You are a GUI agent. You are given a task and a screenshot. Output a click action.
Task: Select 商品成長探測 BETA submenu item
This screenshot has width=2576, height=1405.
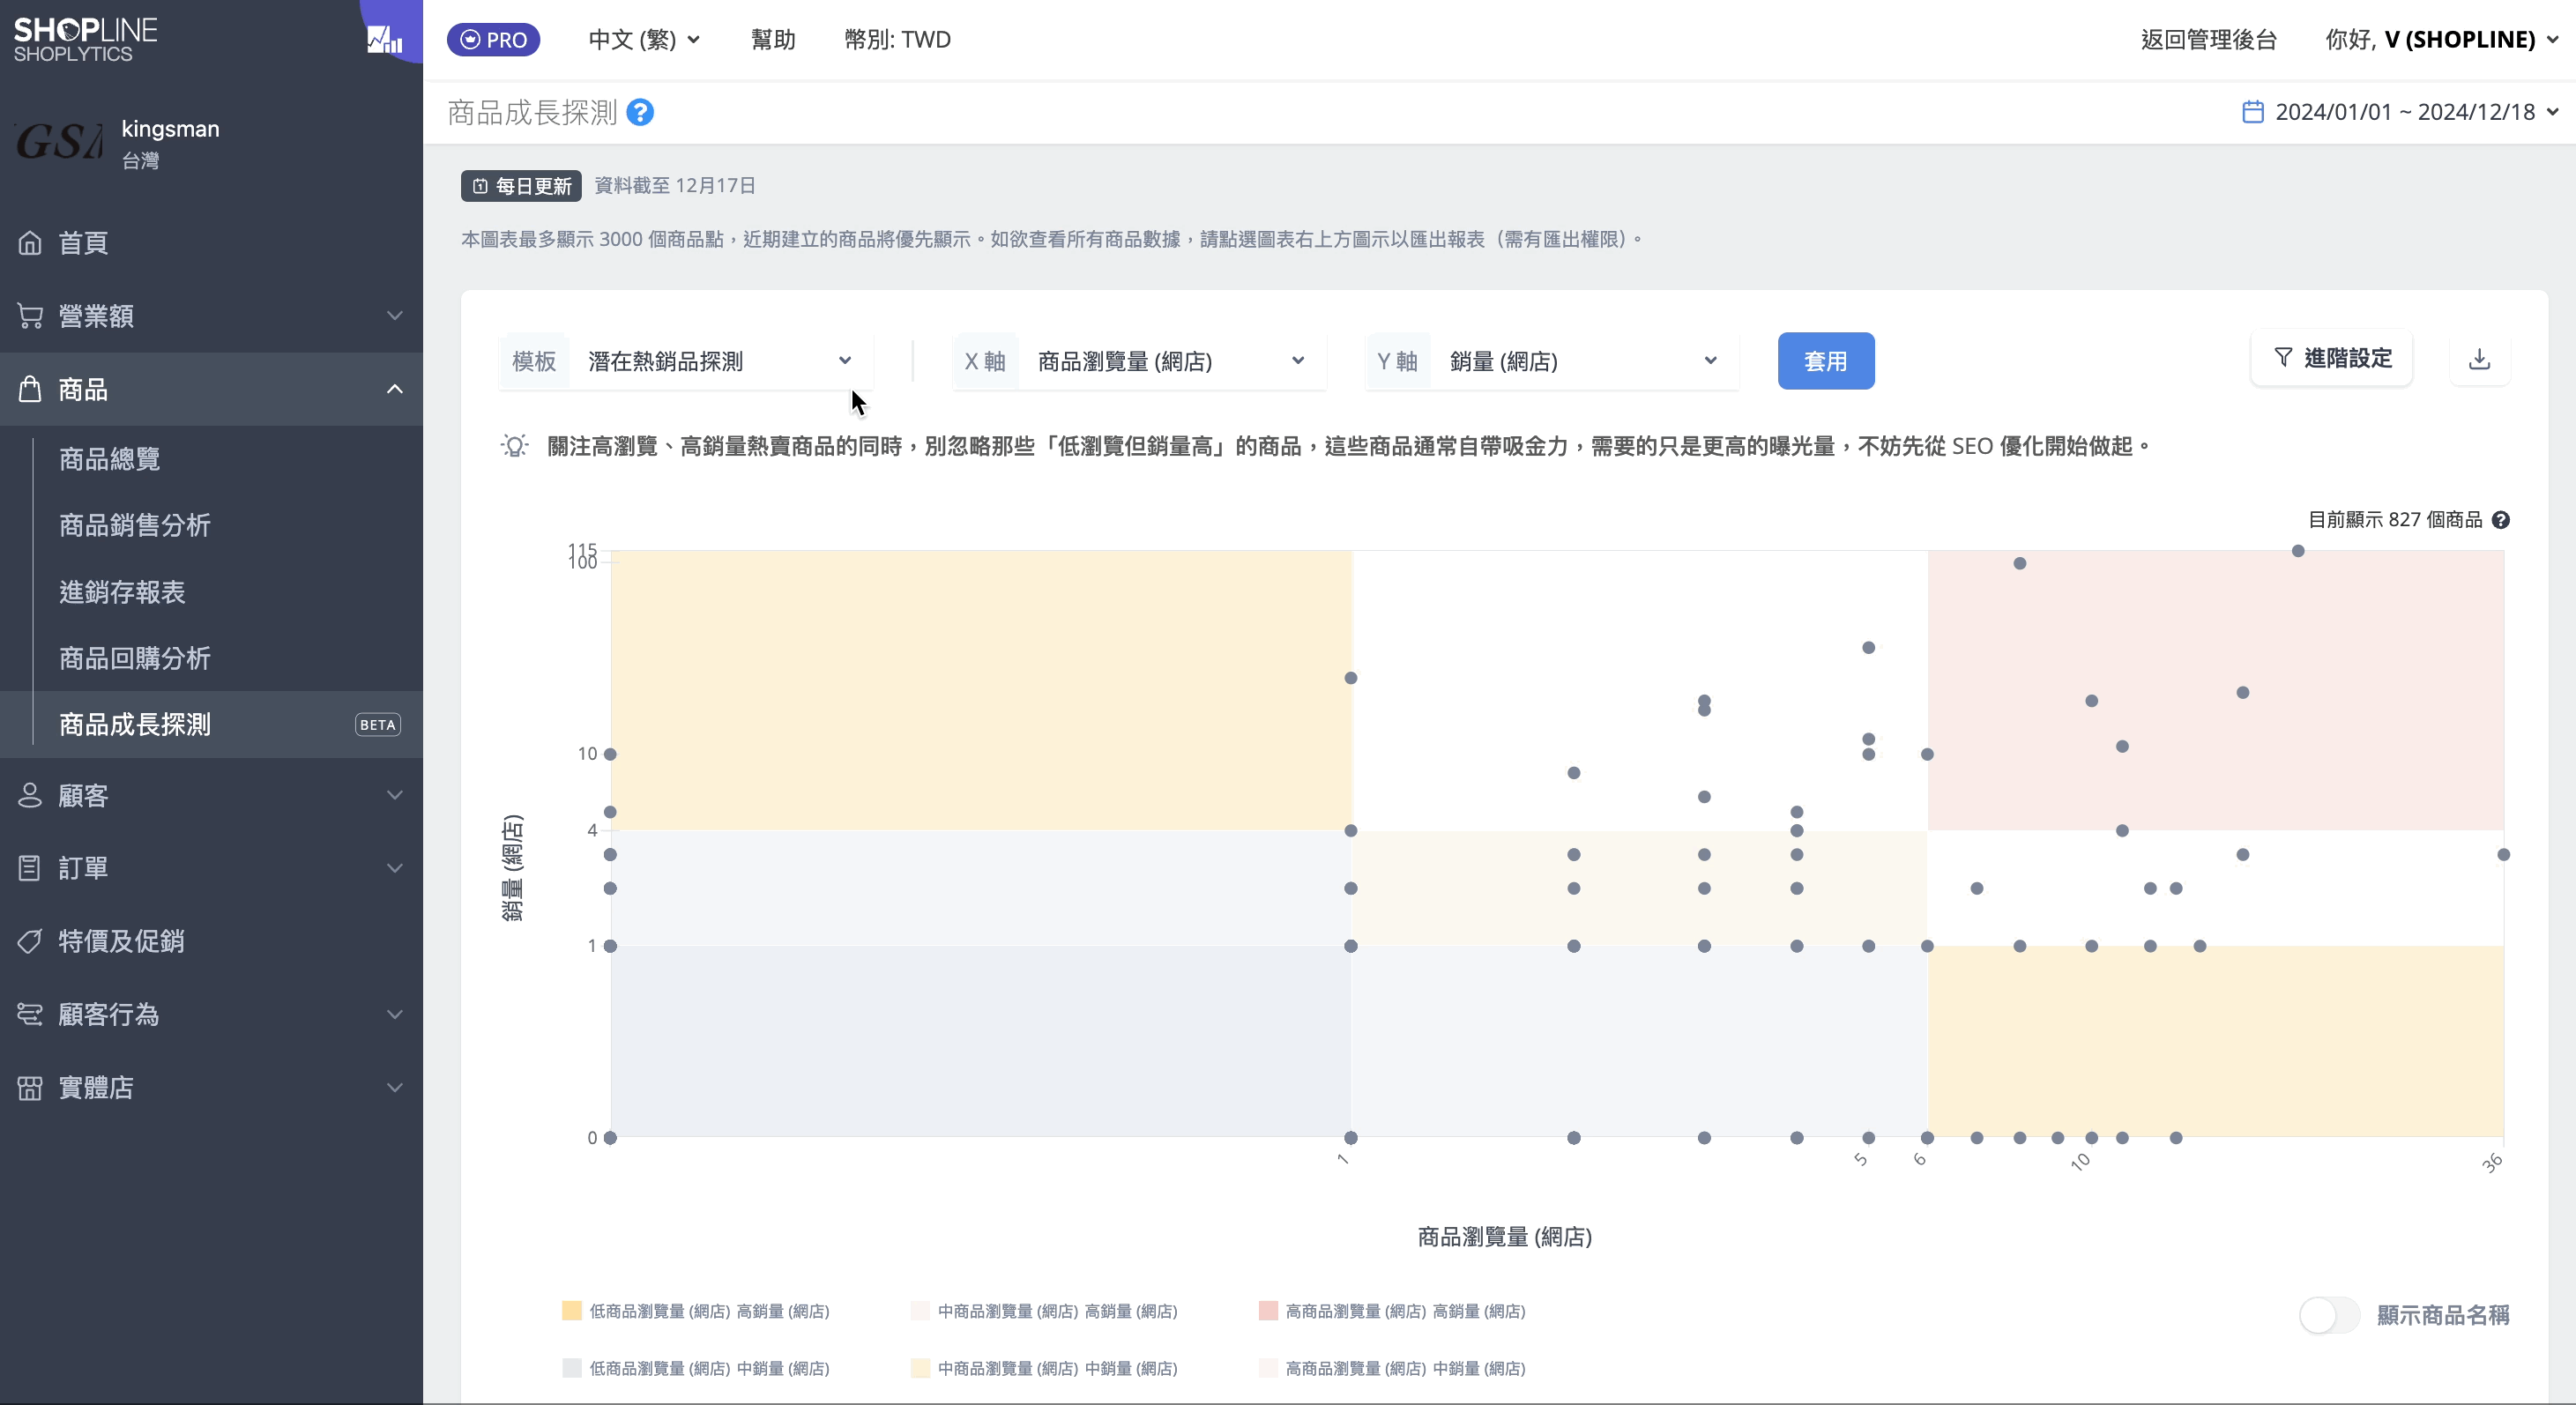point(211,724)
